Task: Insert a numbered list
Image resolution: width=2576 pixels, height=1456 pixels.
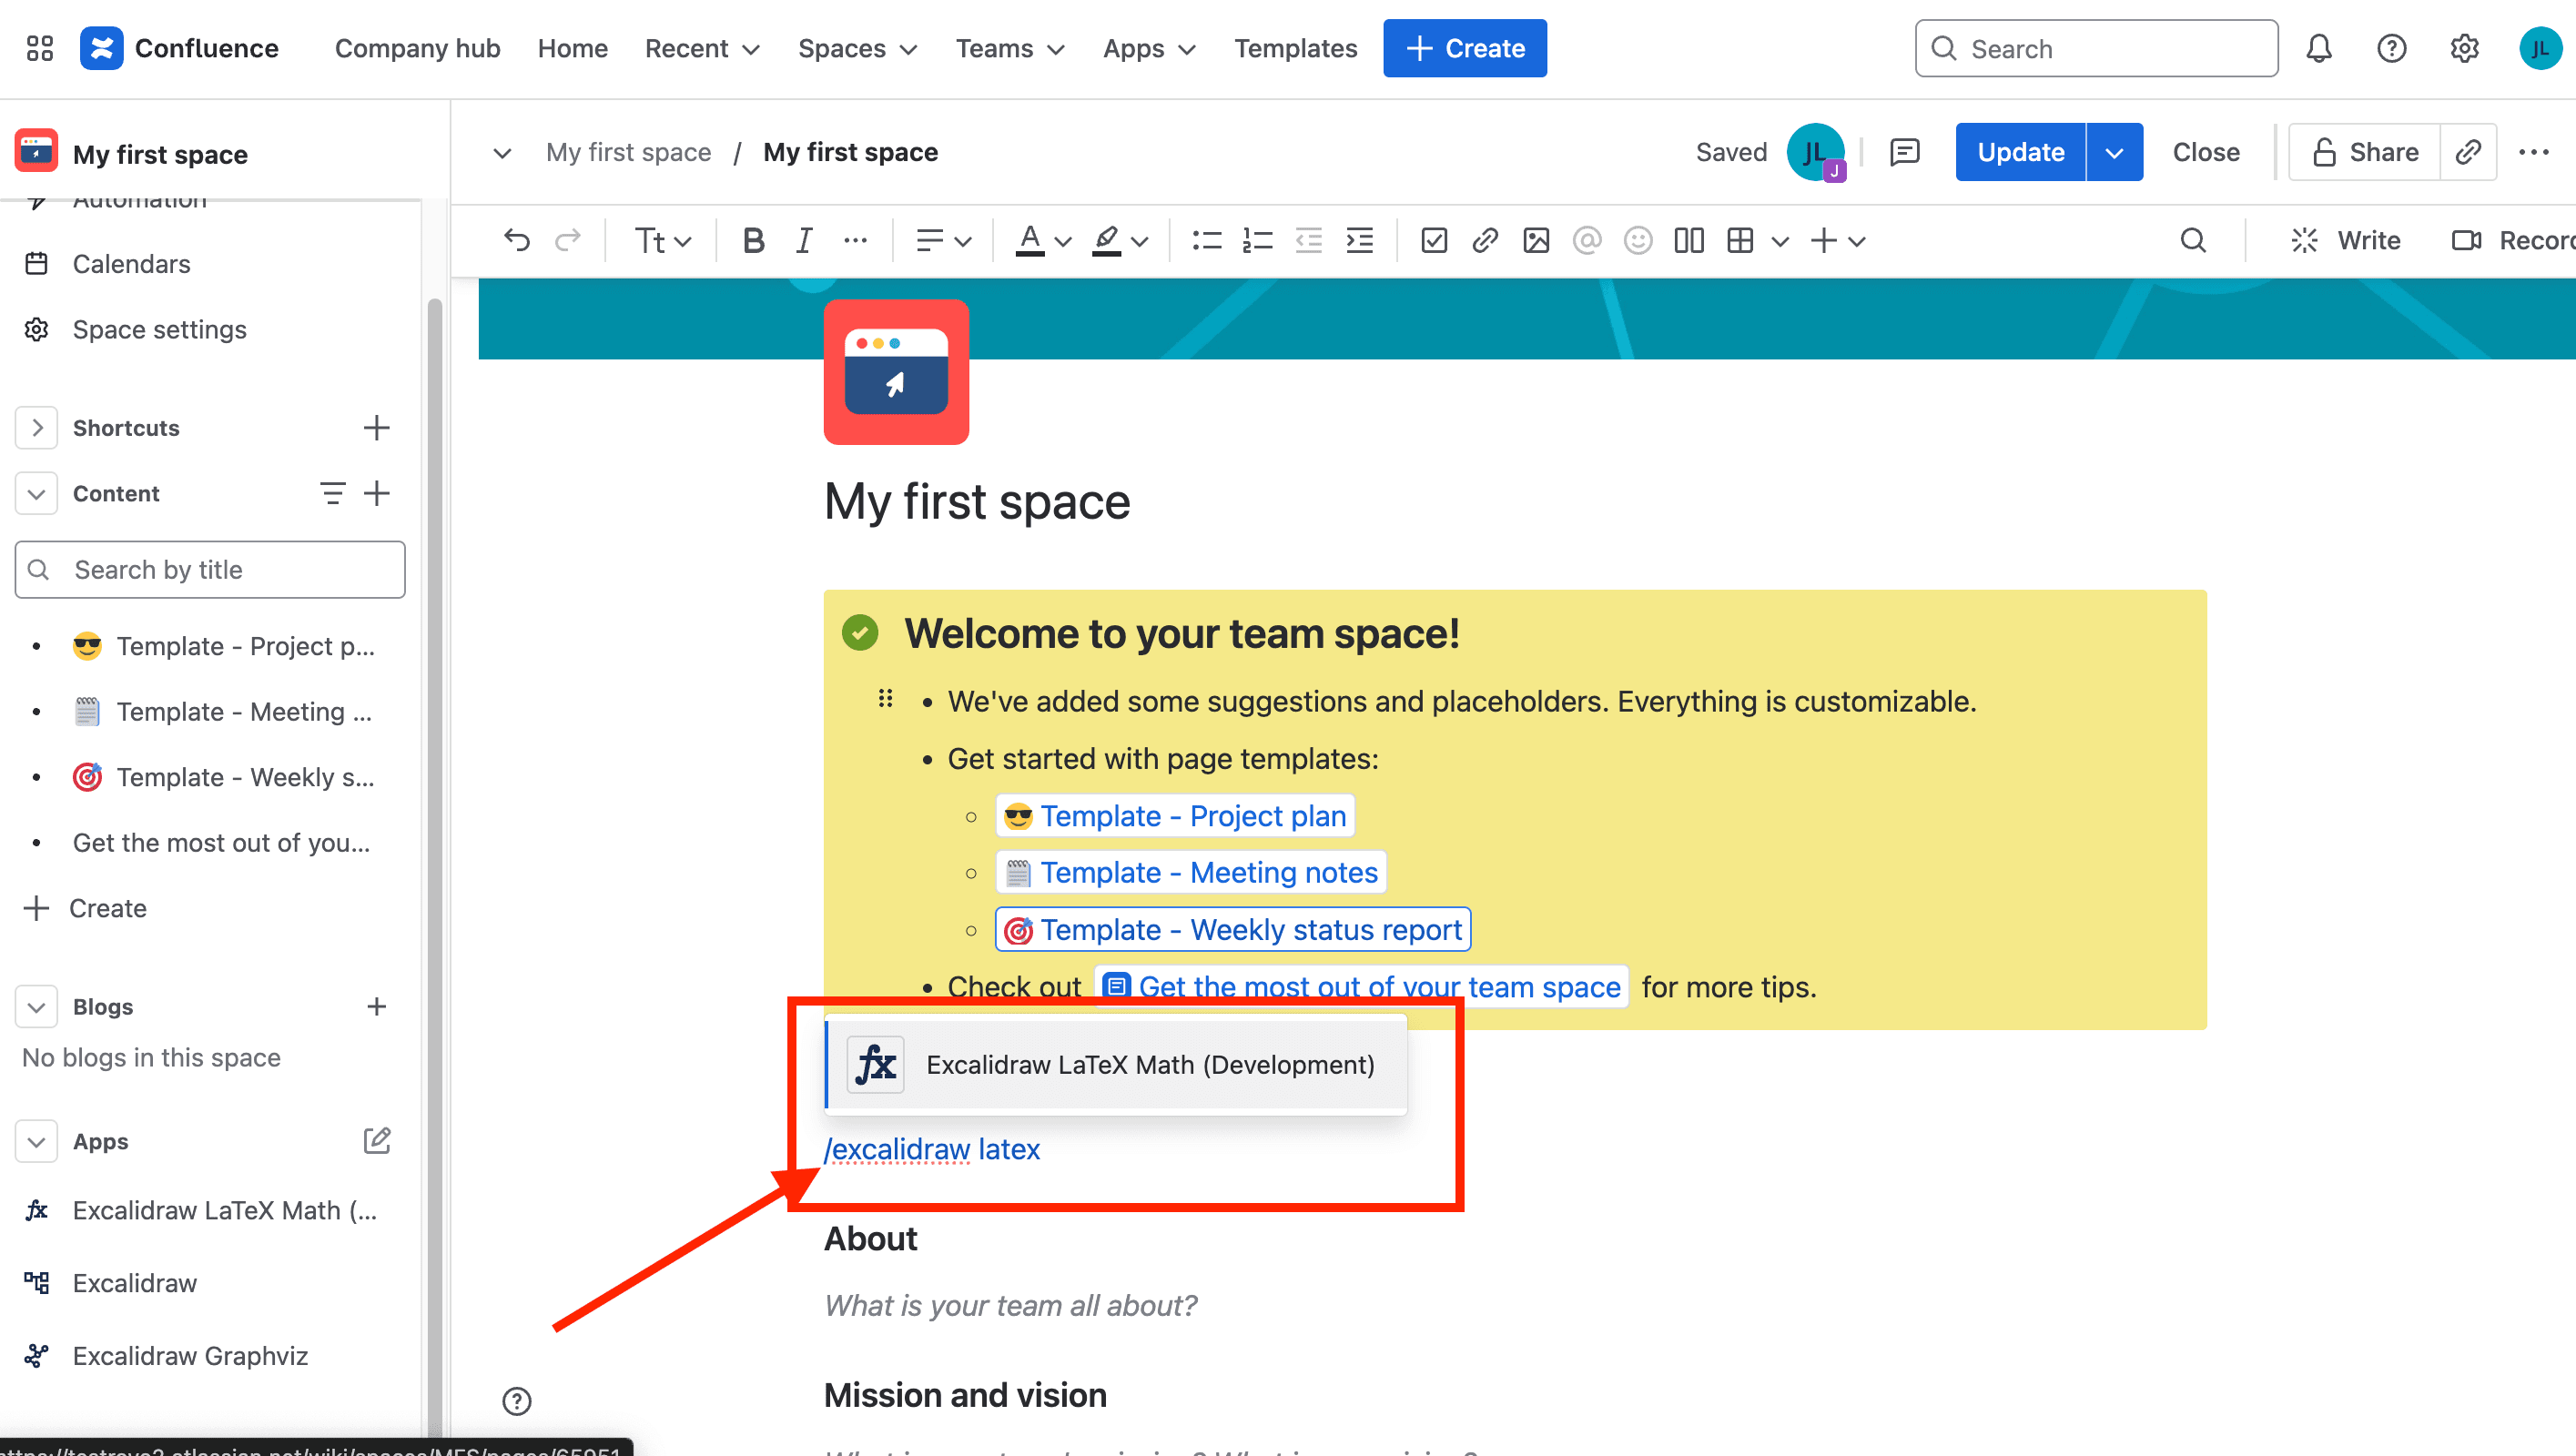Action: tap(1258, 240)
